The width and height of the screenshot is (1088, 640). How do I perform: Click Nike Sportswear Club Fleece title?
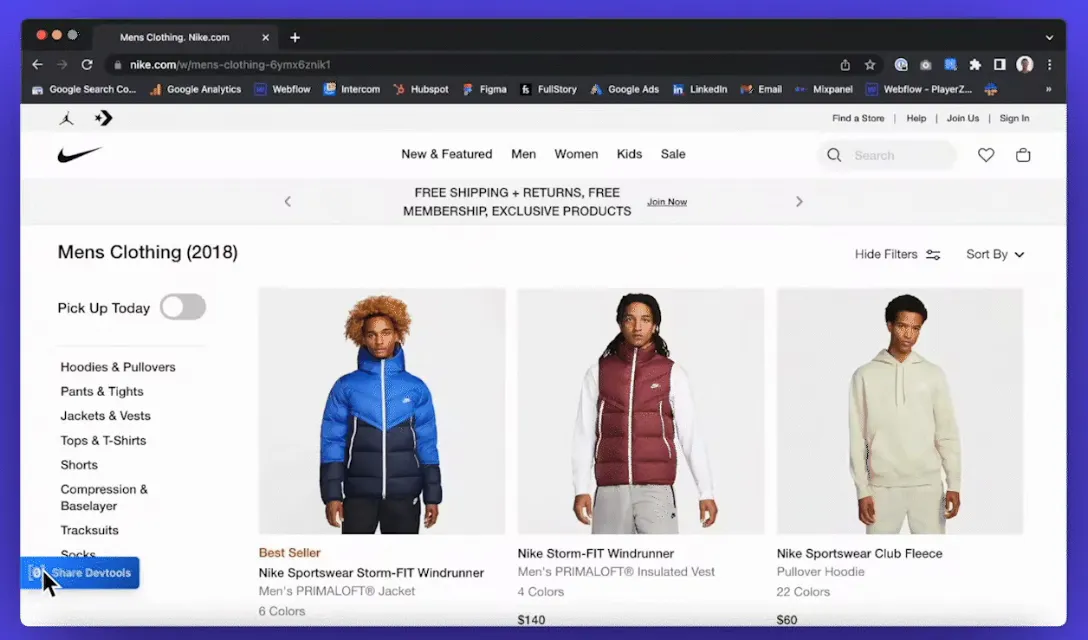click(x=859, y=553)
